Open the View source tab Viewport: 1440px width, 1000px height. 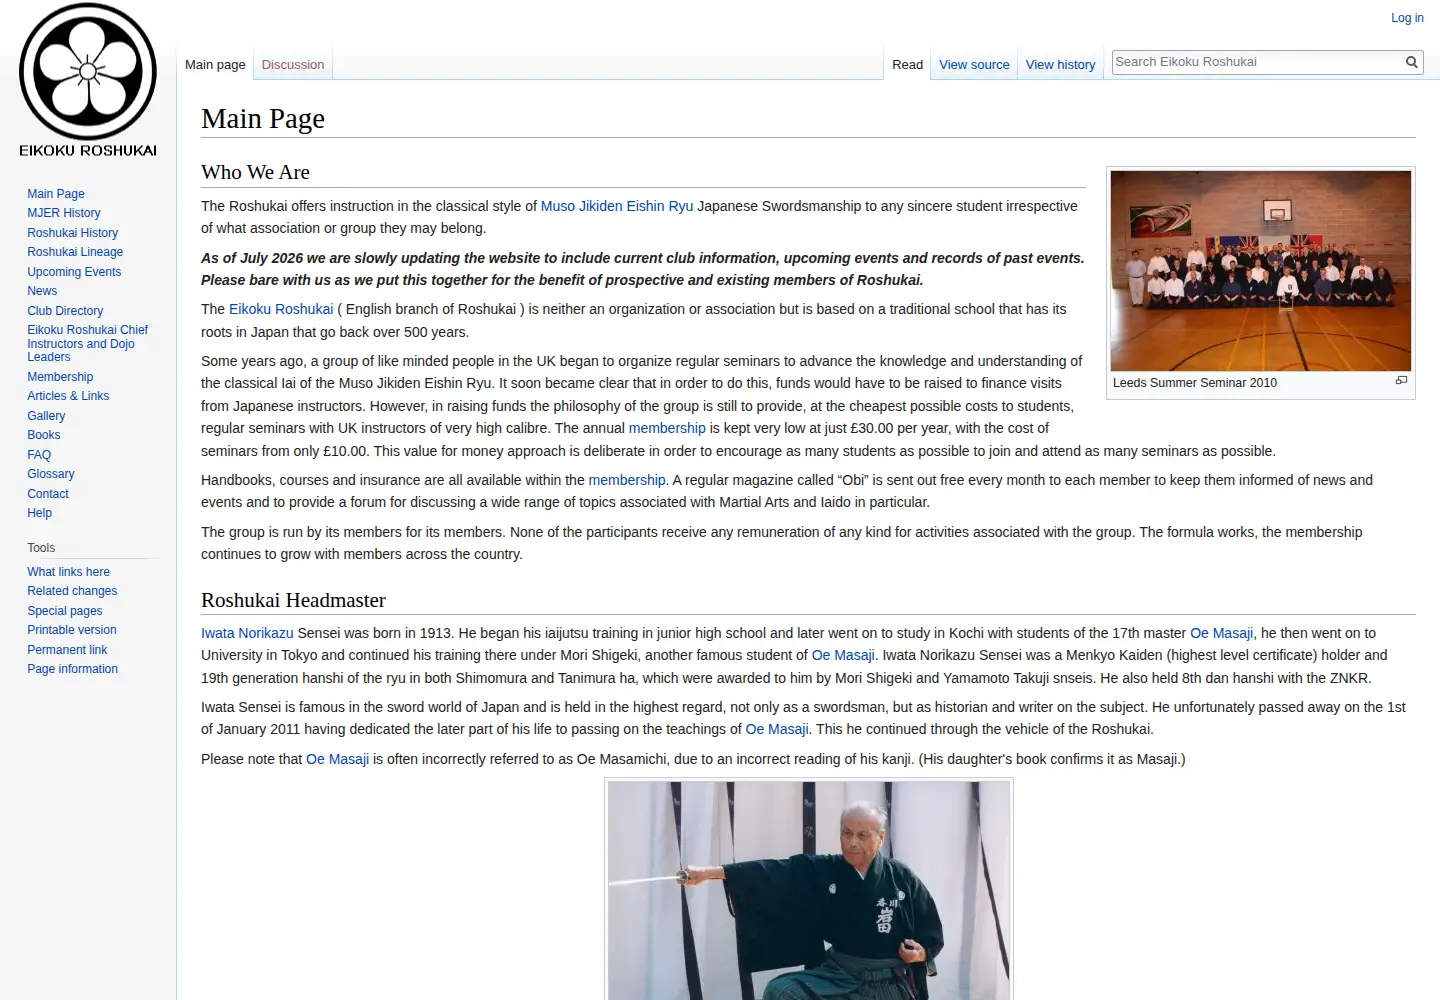tap(974, 65)
